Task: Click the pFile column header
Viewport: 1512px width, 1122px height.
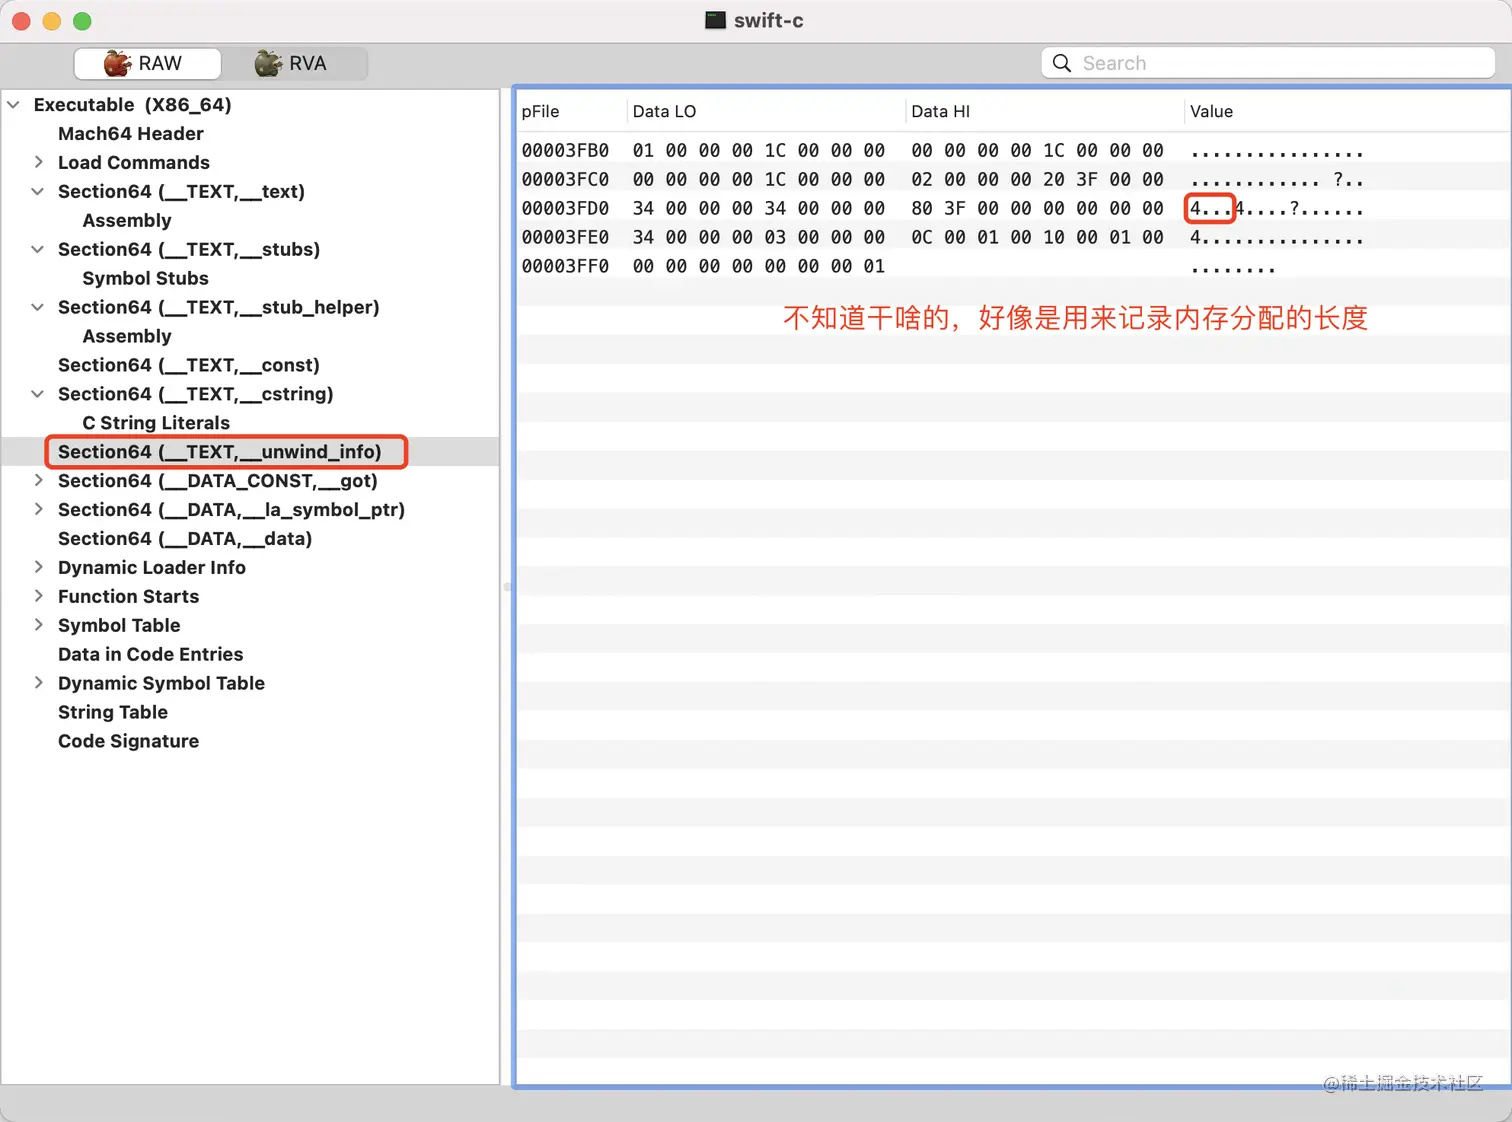Action: pos(571,111)
